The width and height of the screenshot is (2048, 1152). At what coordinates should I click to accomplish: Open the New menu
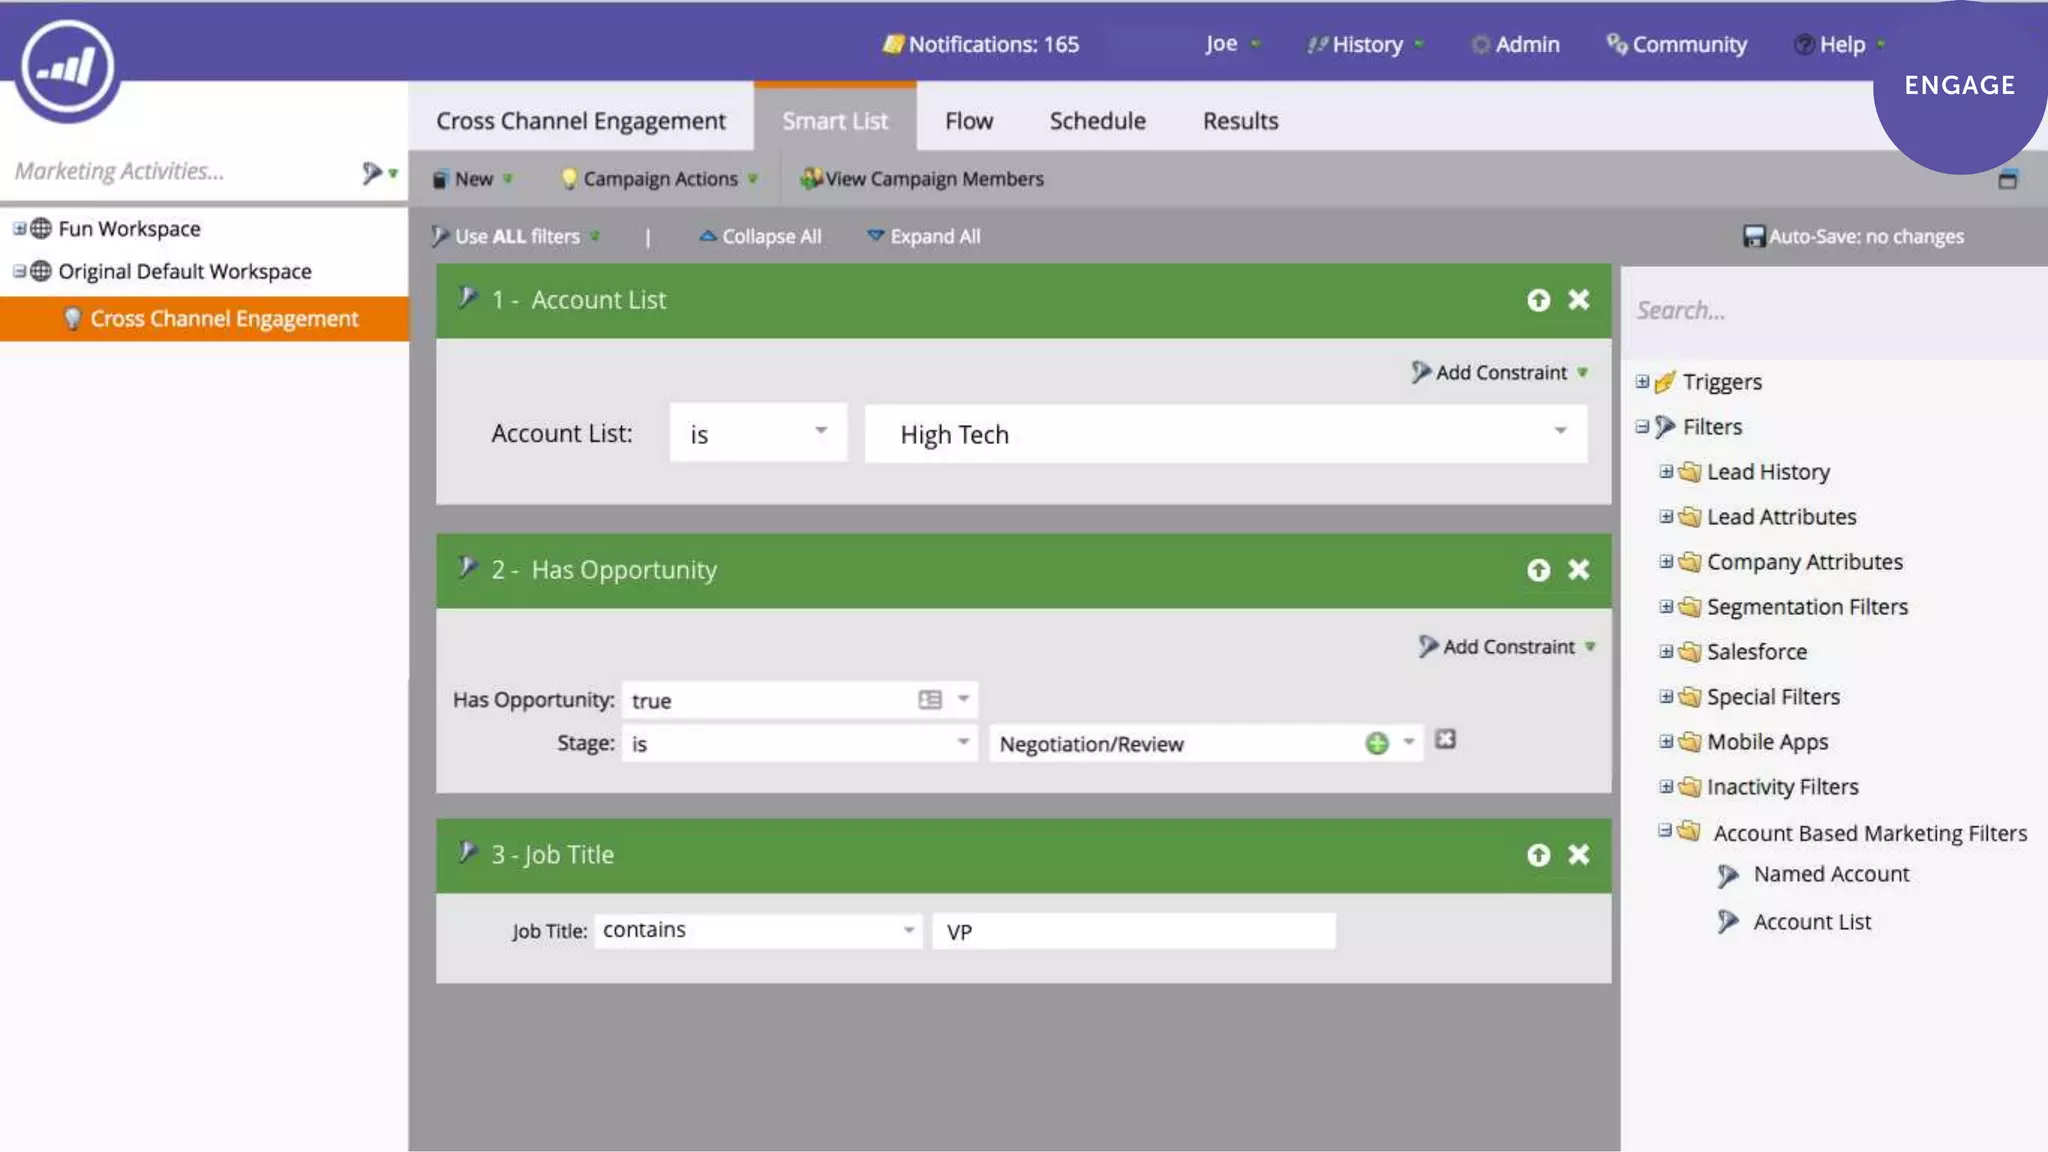tap(473, 179)
